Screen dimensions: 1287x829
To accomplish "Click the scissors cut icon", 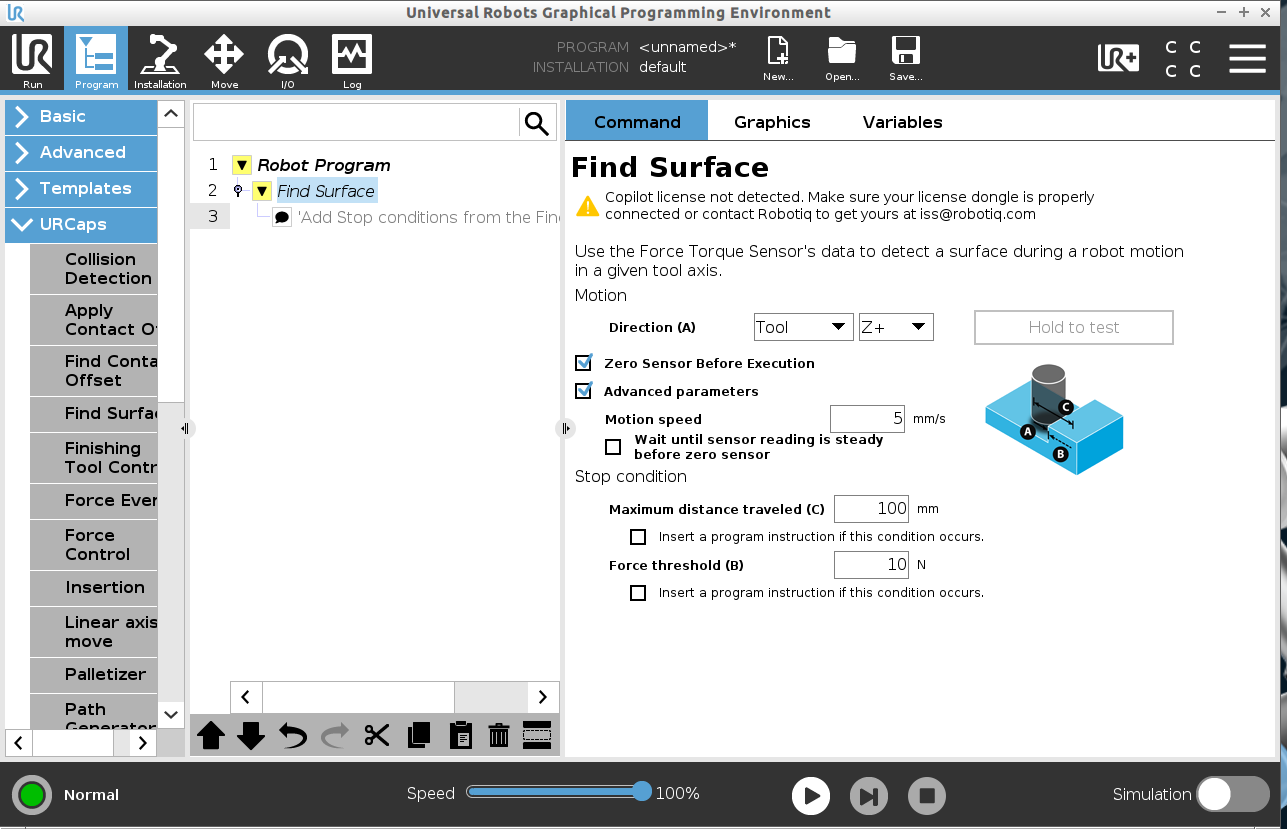I will click(376, 736).
